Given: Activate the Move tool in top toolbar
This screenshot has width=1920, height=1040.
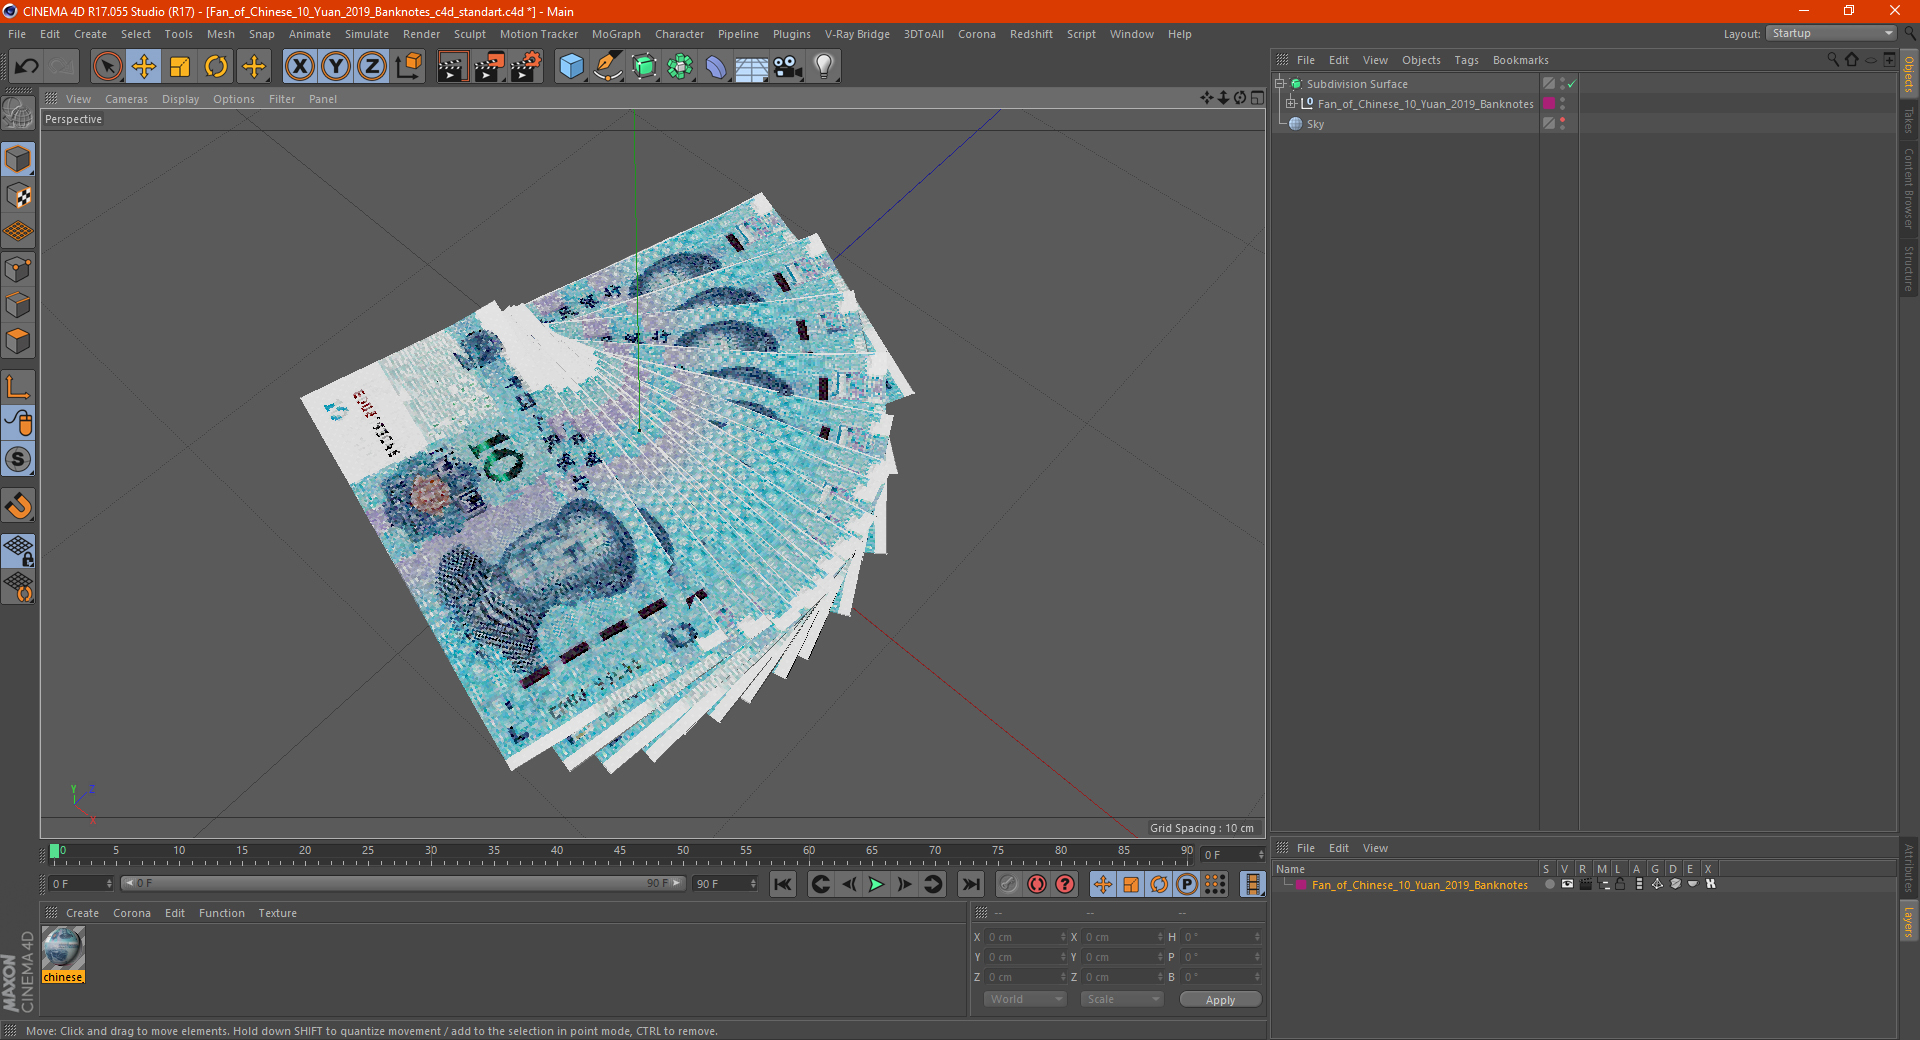Looking at the screenshot, I should (144, 67).
